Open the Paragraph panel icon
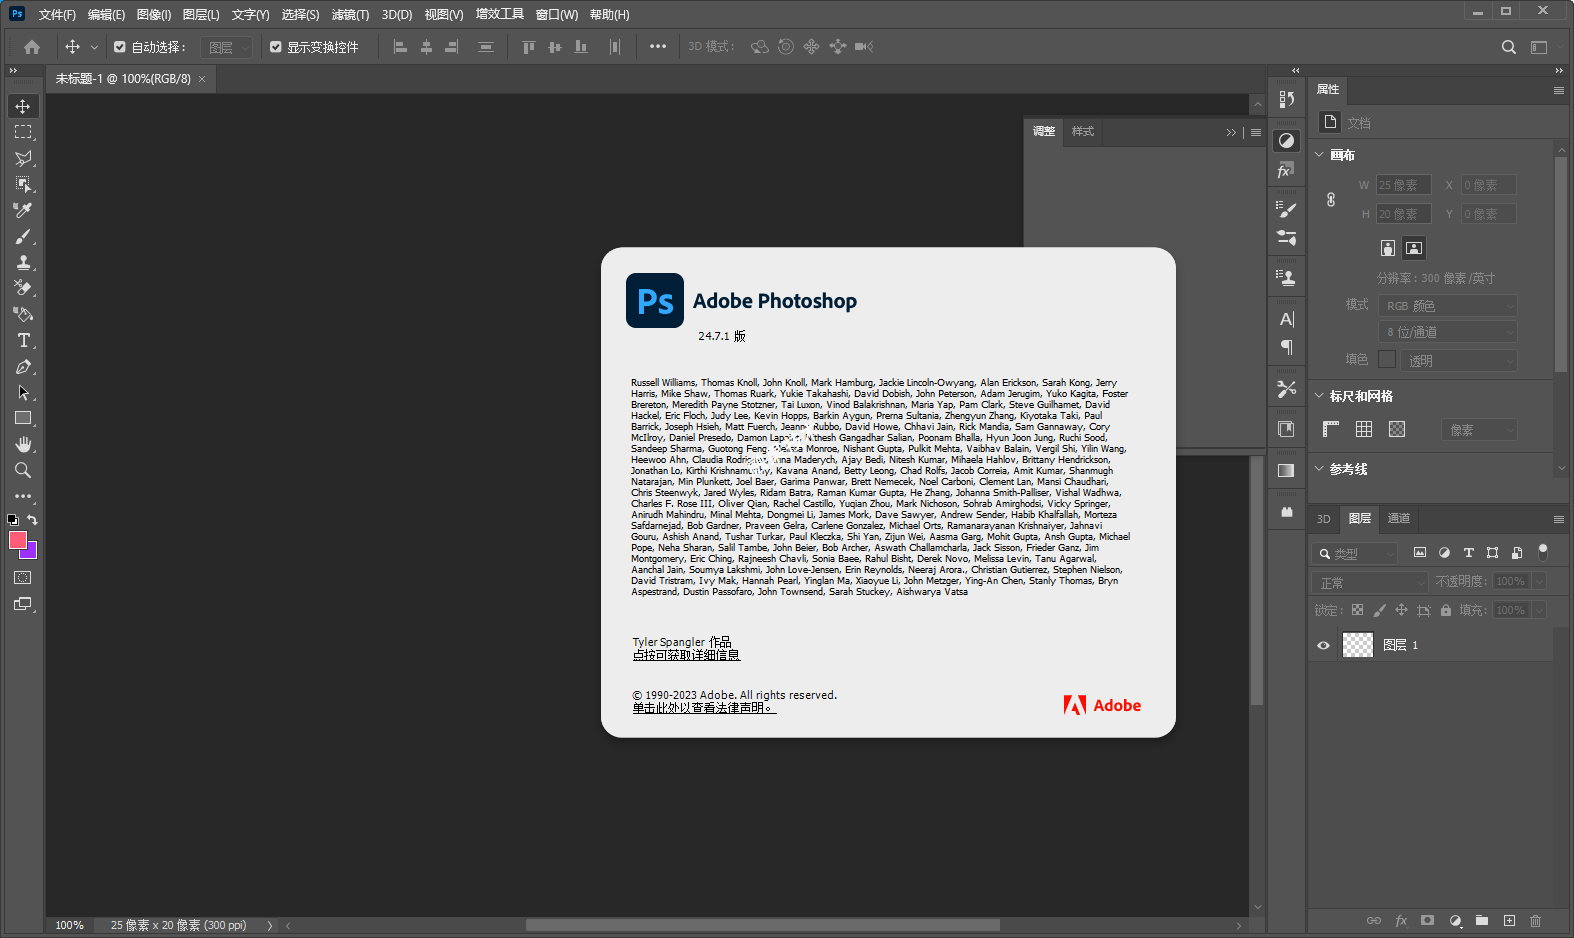The image size is (1574, 938). pos(1287,347)
